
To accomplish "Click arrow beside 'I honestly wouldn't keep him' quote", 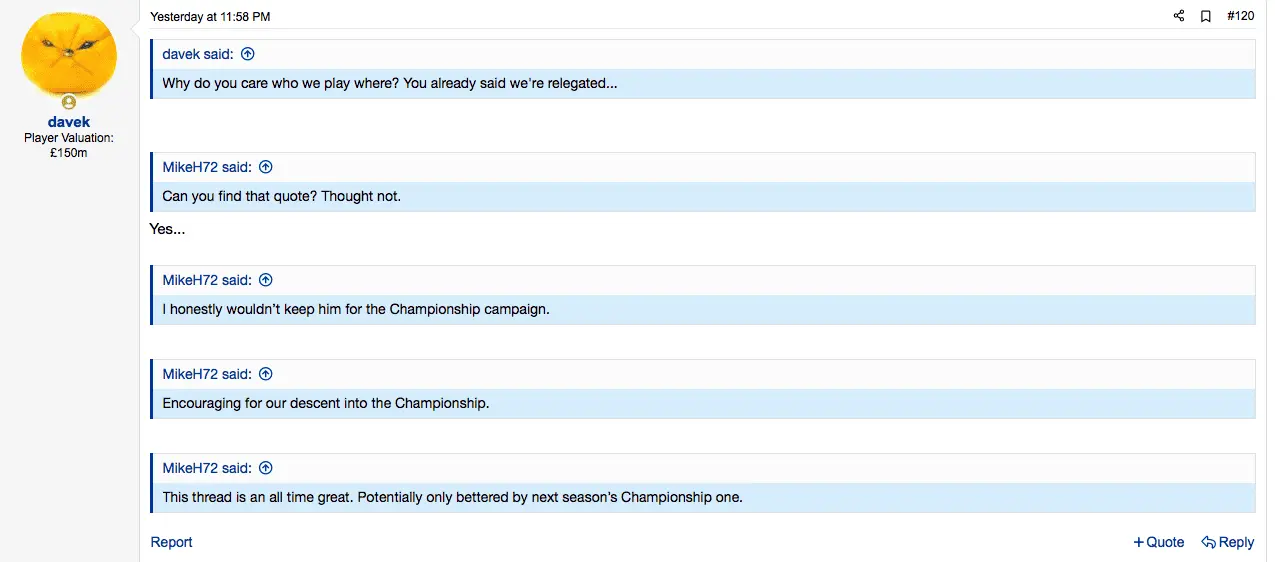I will pos(266,281).
